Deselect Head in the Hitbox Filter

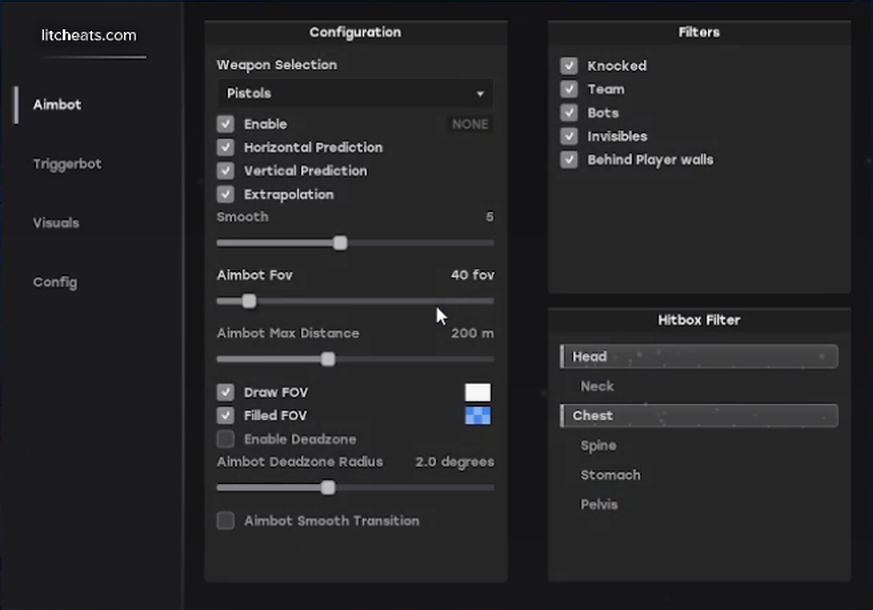coord(698,357)
